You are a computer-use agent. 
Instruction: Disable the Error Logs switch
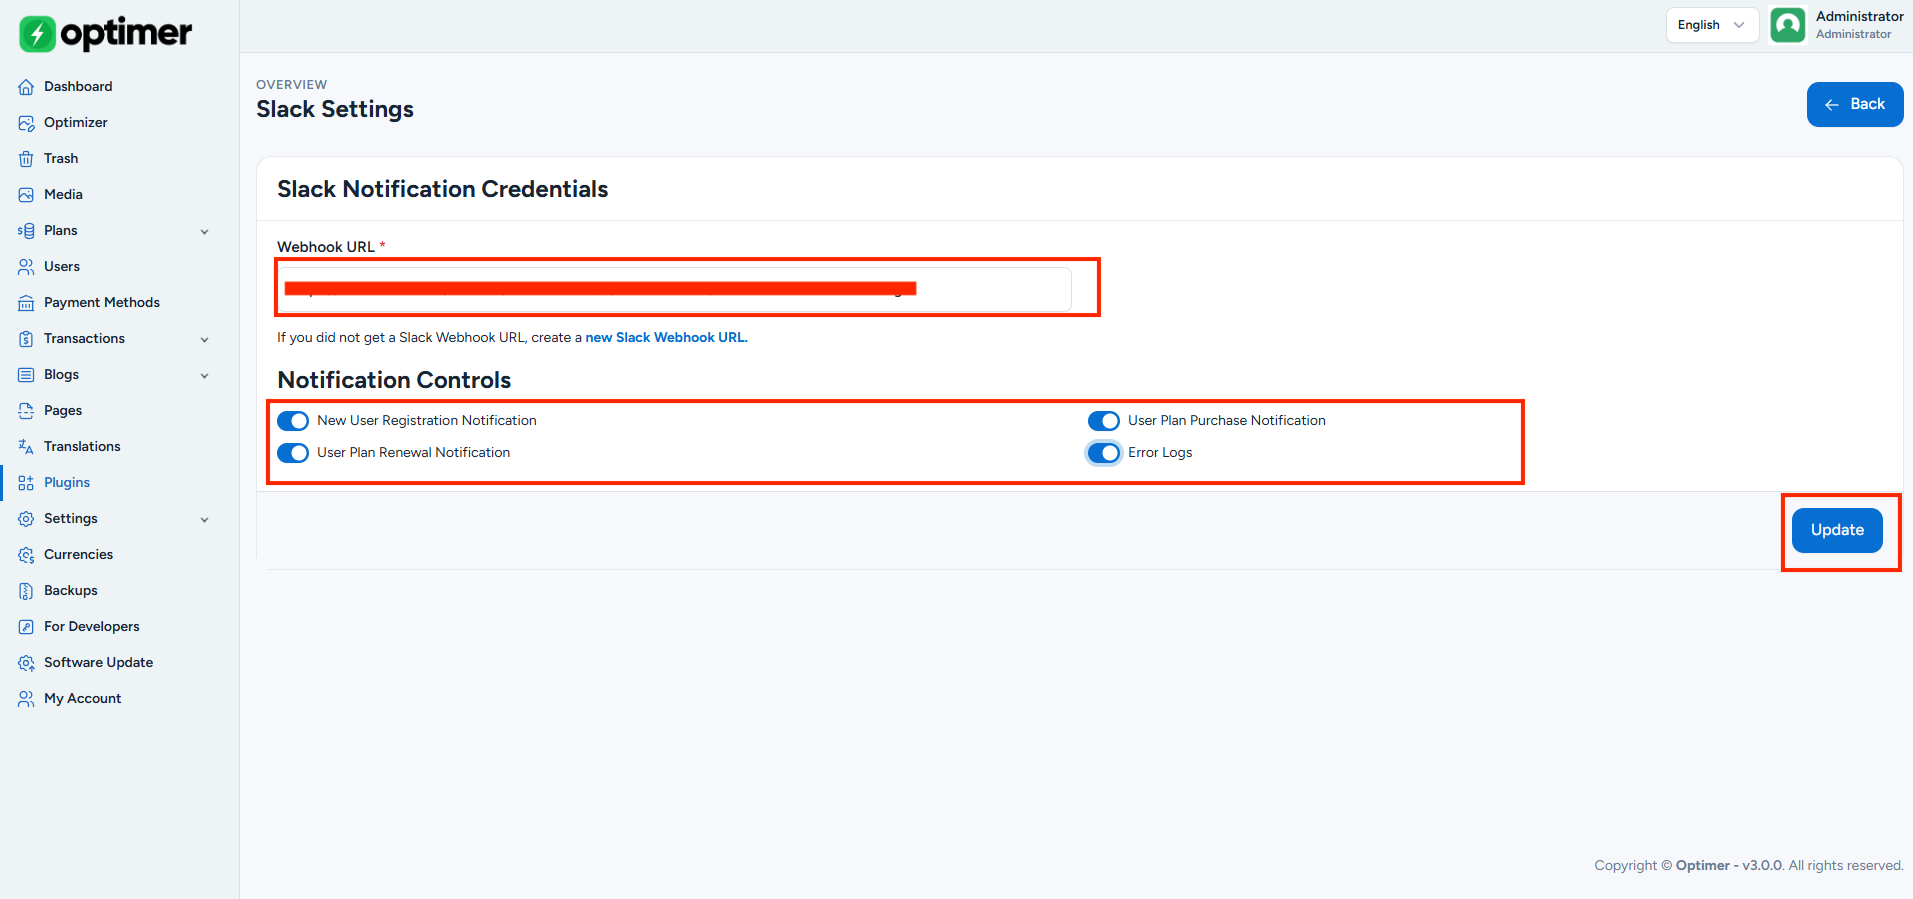pos(1104,453)
